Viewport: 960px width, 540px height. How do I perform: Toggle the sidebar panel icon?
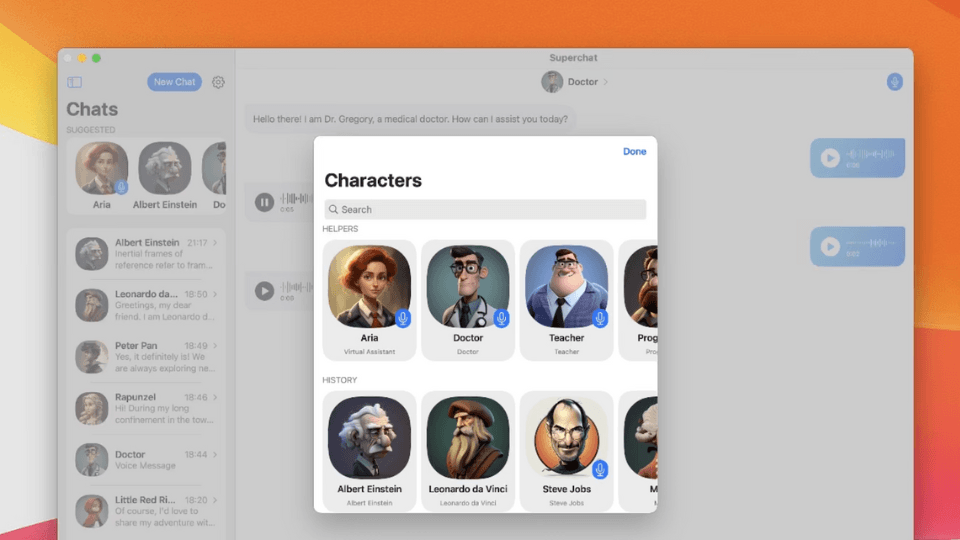pos(74,82)
